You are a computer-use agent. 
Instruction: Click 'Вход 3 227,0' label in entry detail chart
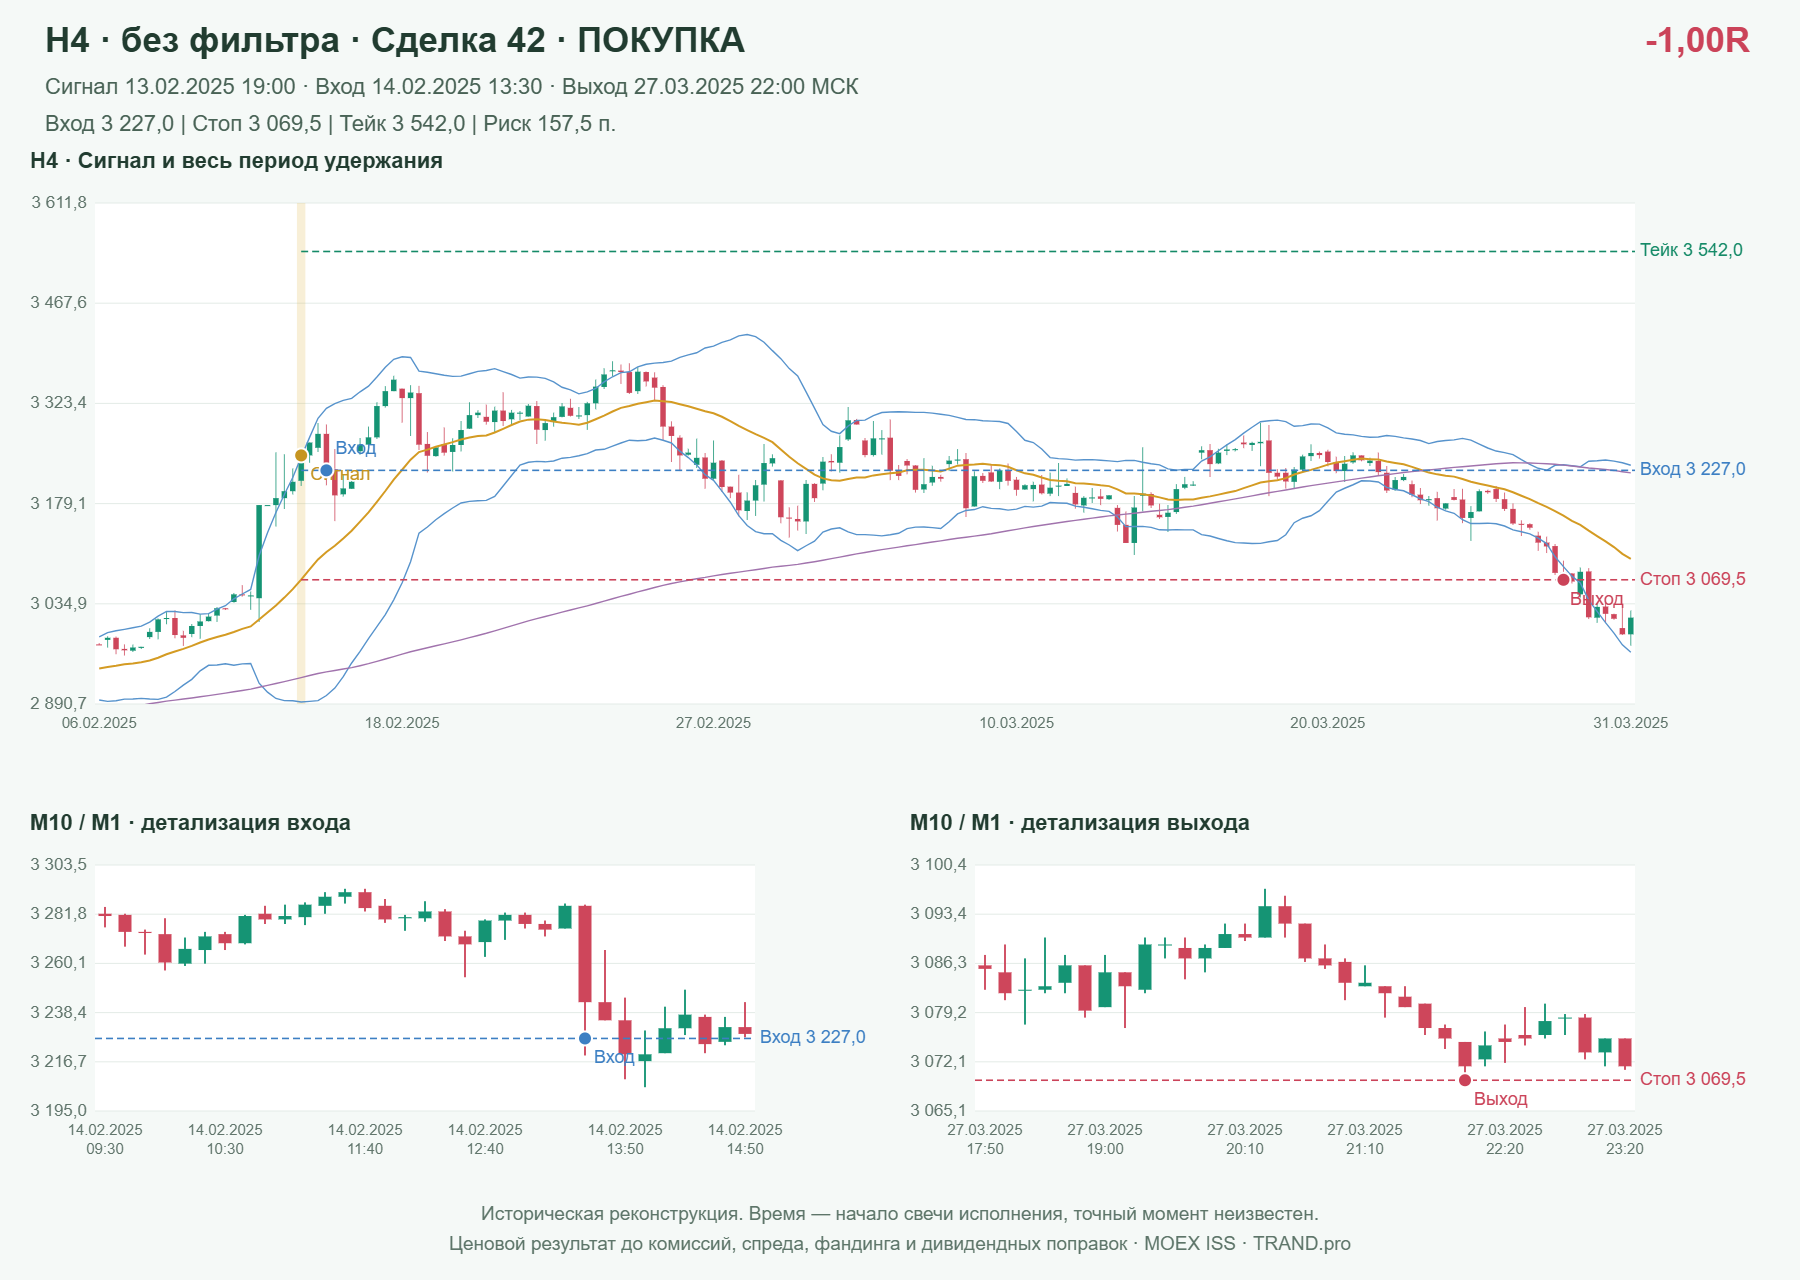[812, 1037]
